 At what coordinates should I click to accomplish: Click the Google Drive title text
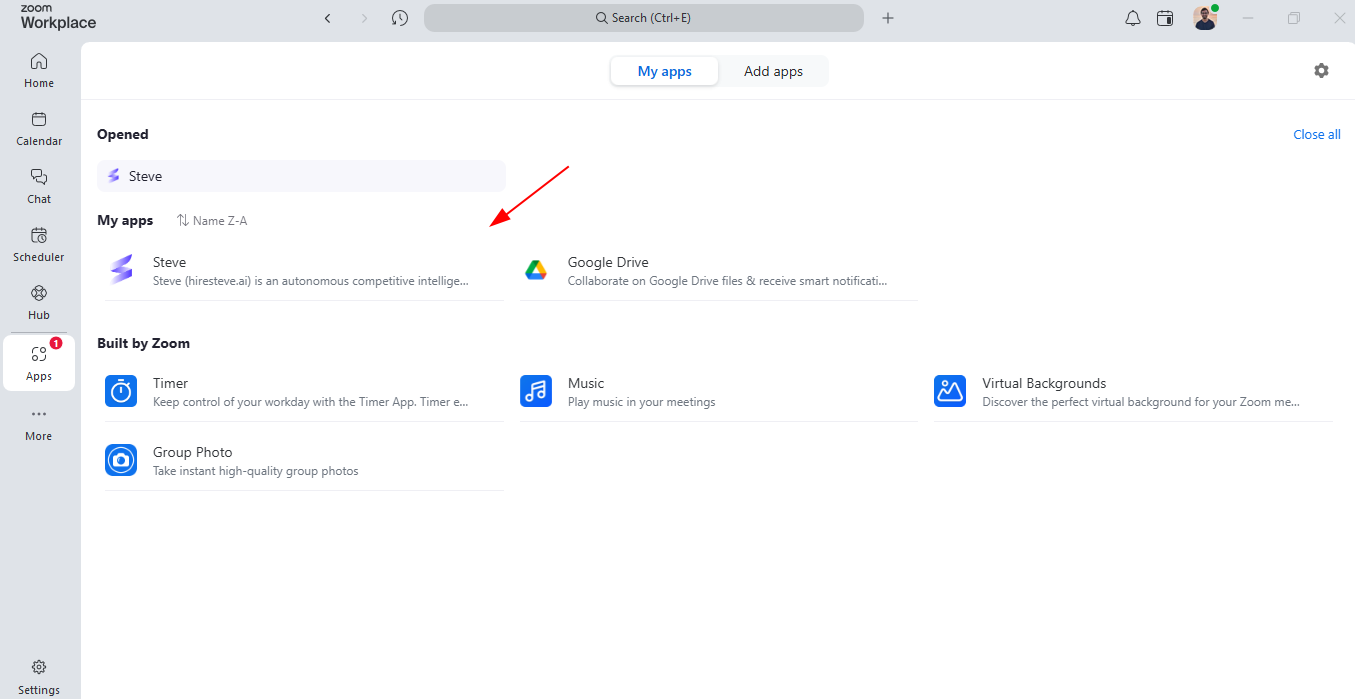click(x=608, y=263)
